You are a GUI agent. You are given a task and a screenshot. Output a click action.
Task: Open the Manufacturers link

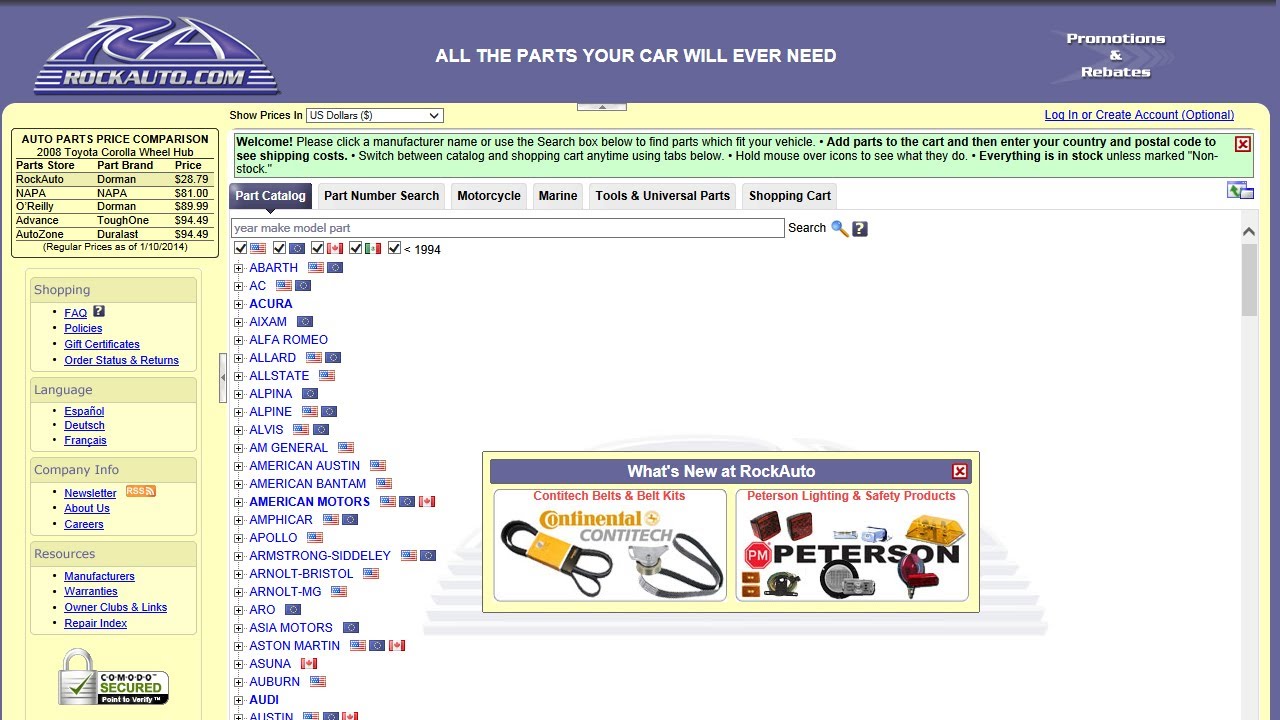point(99,576)
